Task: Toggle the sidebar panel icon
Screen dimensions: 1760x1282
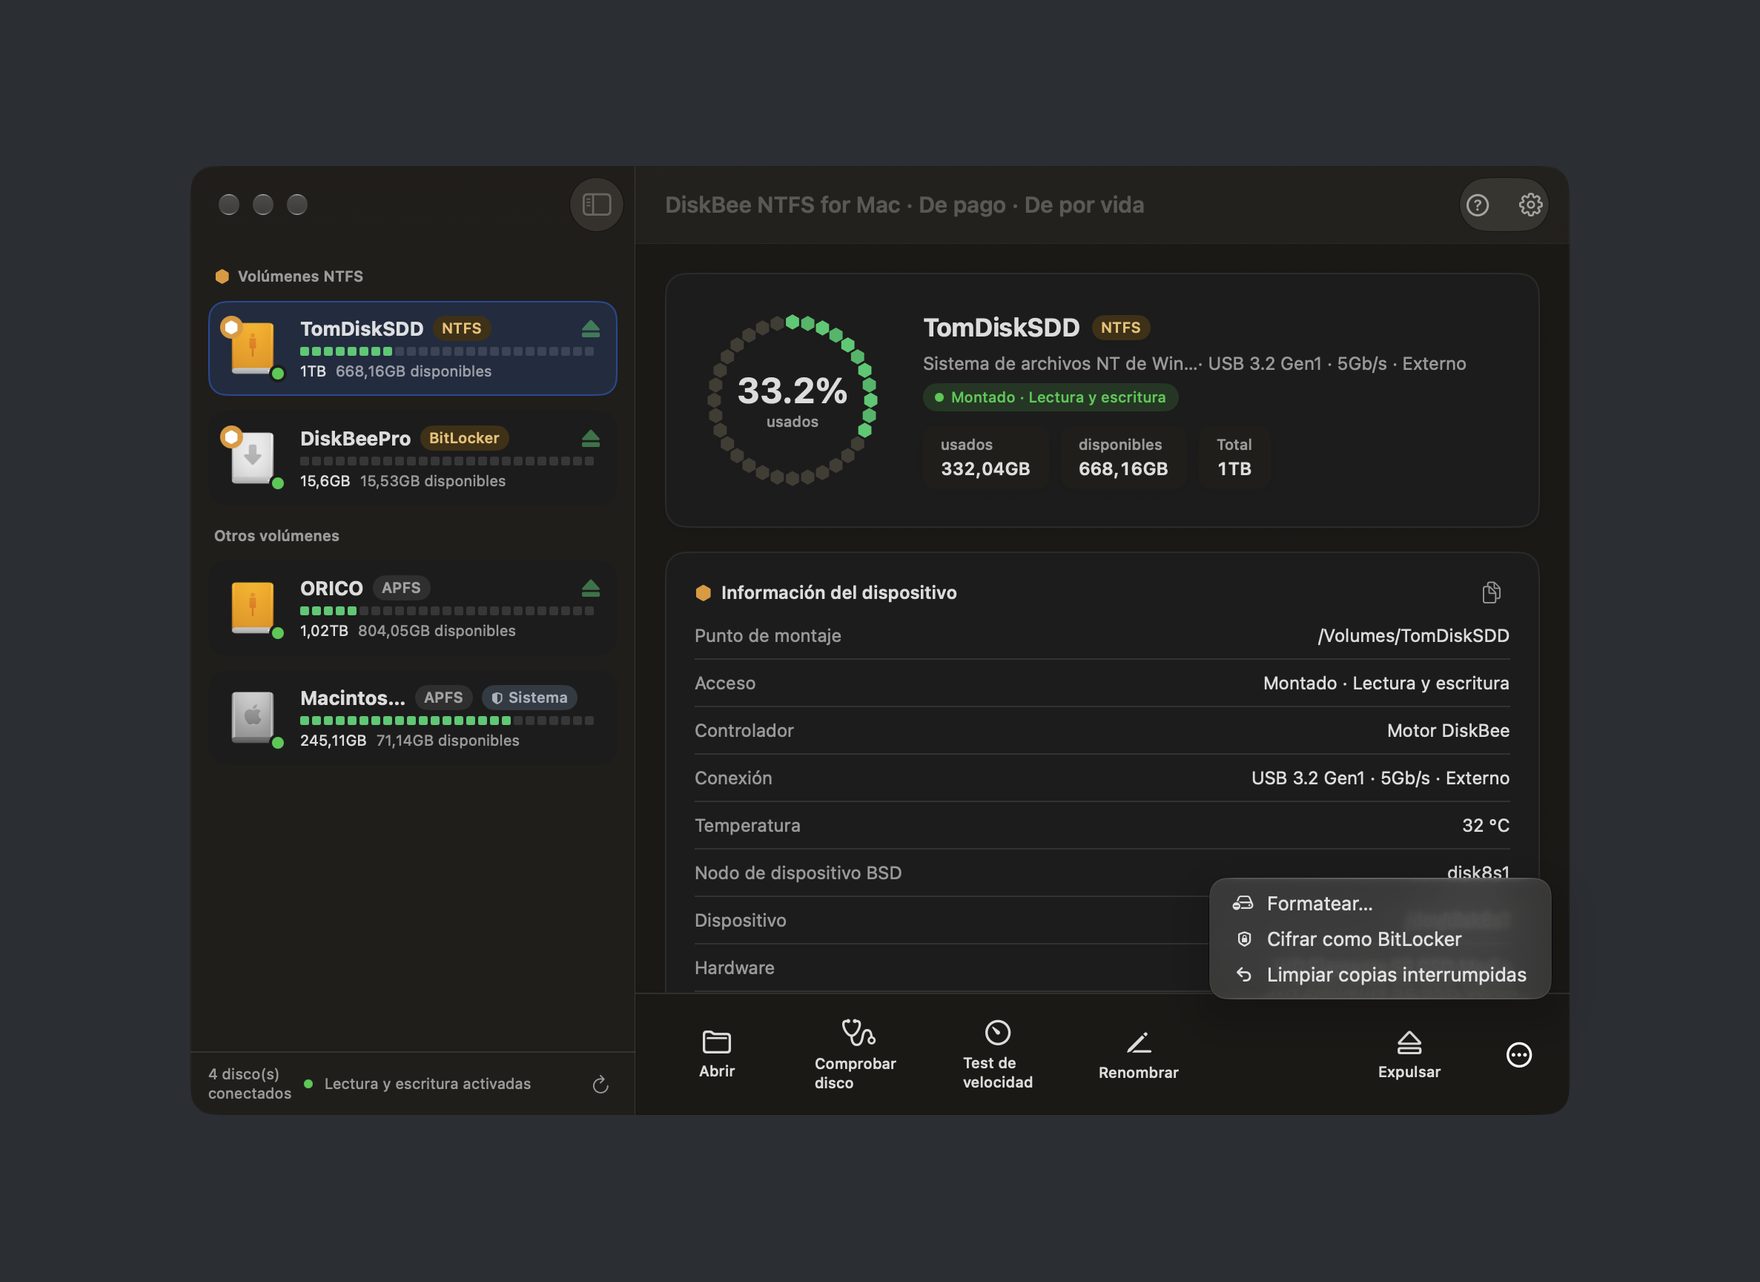Action: tap(596, 205)
